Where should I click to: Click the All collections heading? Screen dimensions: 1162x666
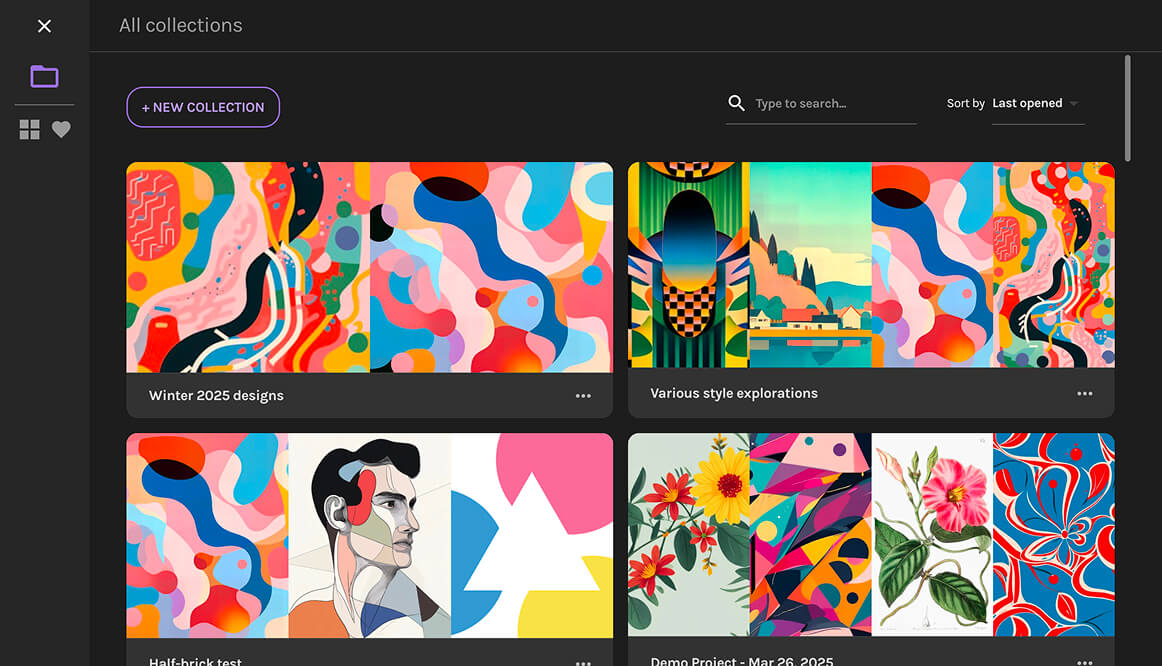[x=181, y=25]
